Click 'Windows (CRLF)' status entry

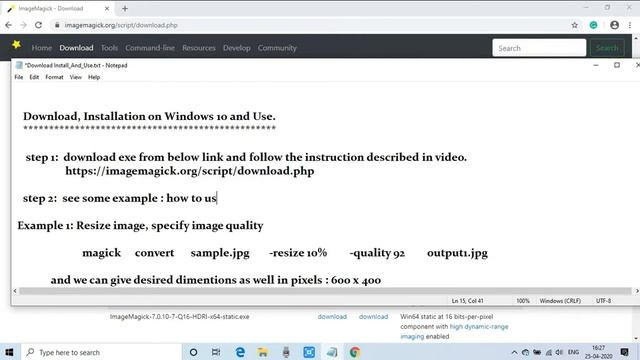pos(560,301)
